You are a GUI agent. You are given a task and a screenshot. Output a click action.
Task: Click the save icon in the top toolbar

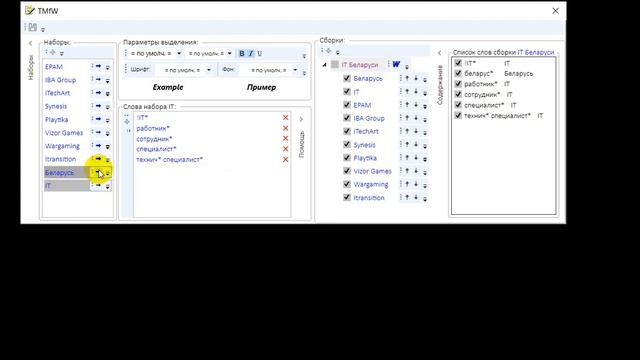coord(33,27)
